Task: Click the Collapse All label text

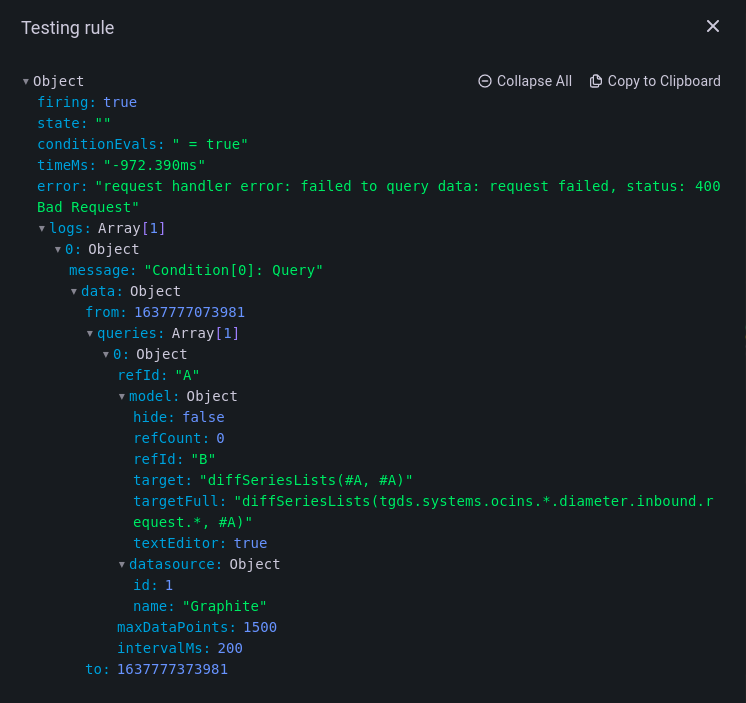Action: point(534,81)
